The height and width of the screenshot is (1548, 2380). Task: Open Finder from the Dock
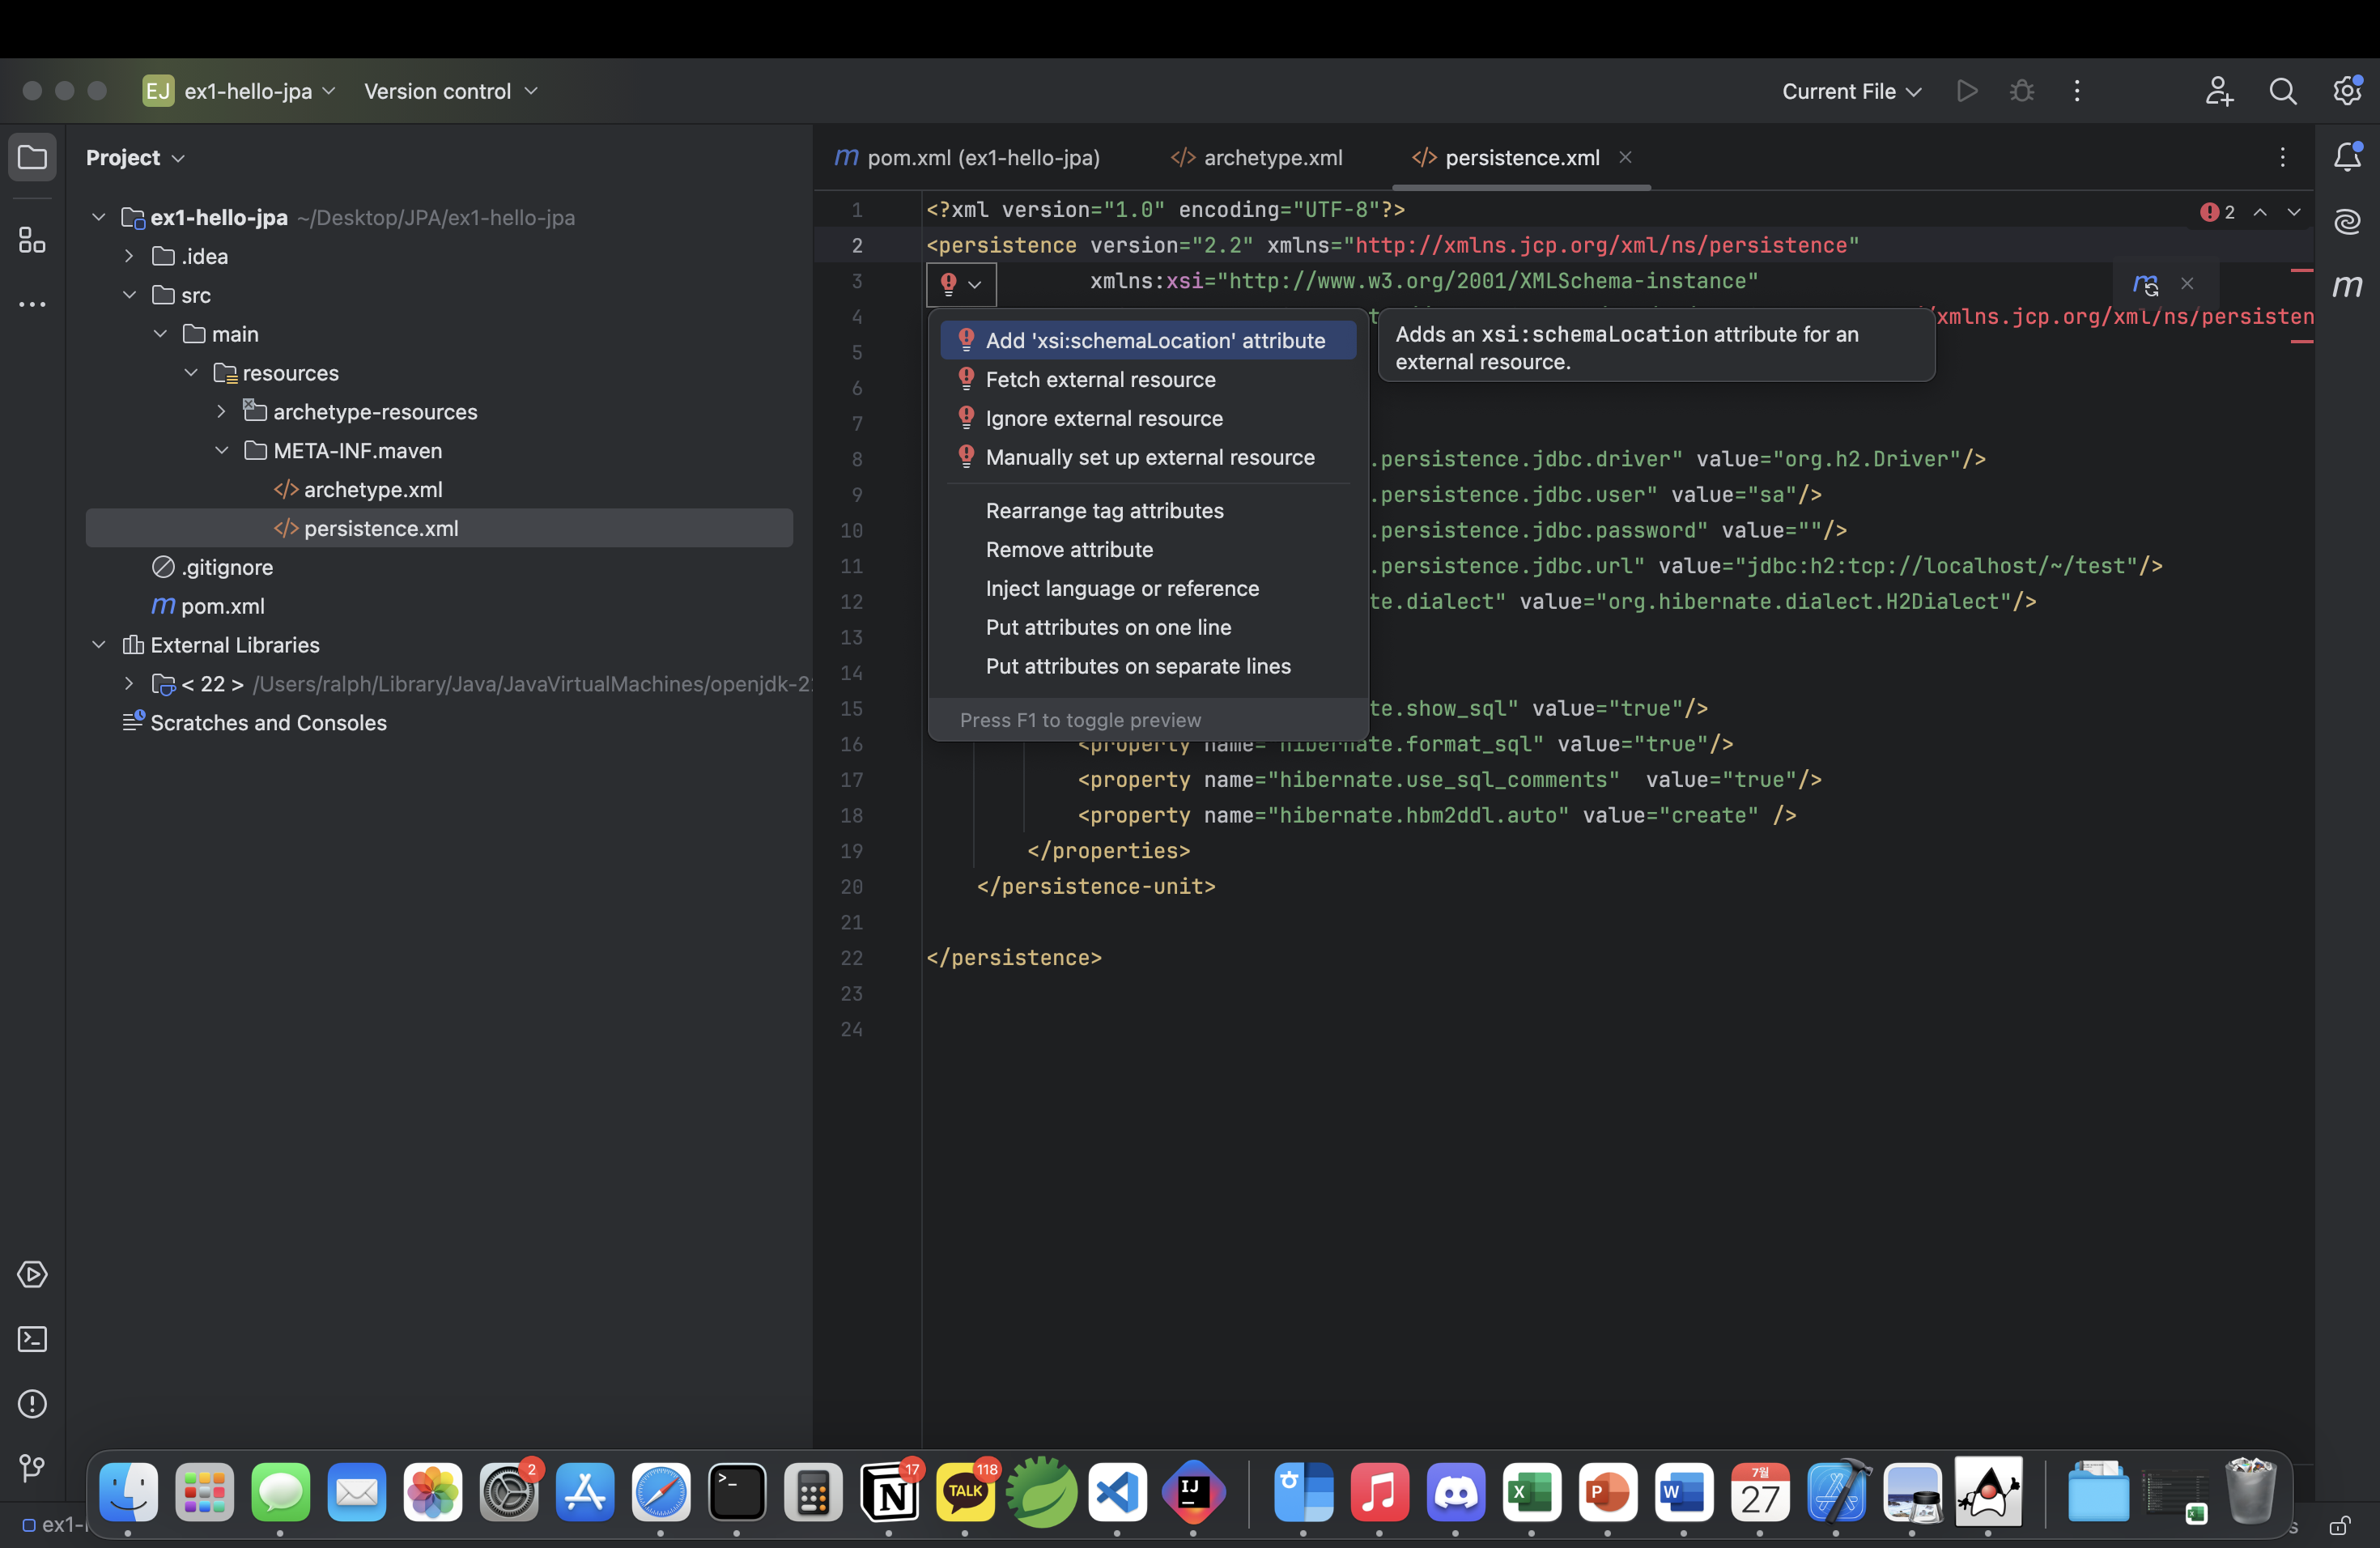(128, 1492)
